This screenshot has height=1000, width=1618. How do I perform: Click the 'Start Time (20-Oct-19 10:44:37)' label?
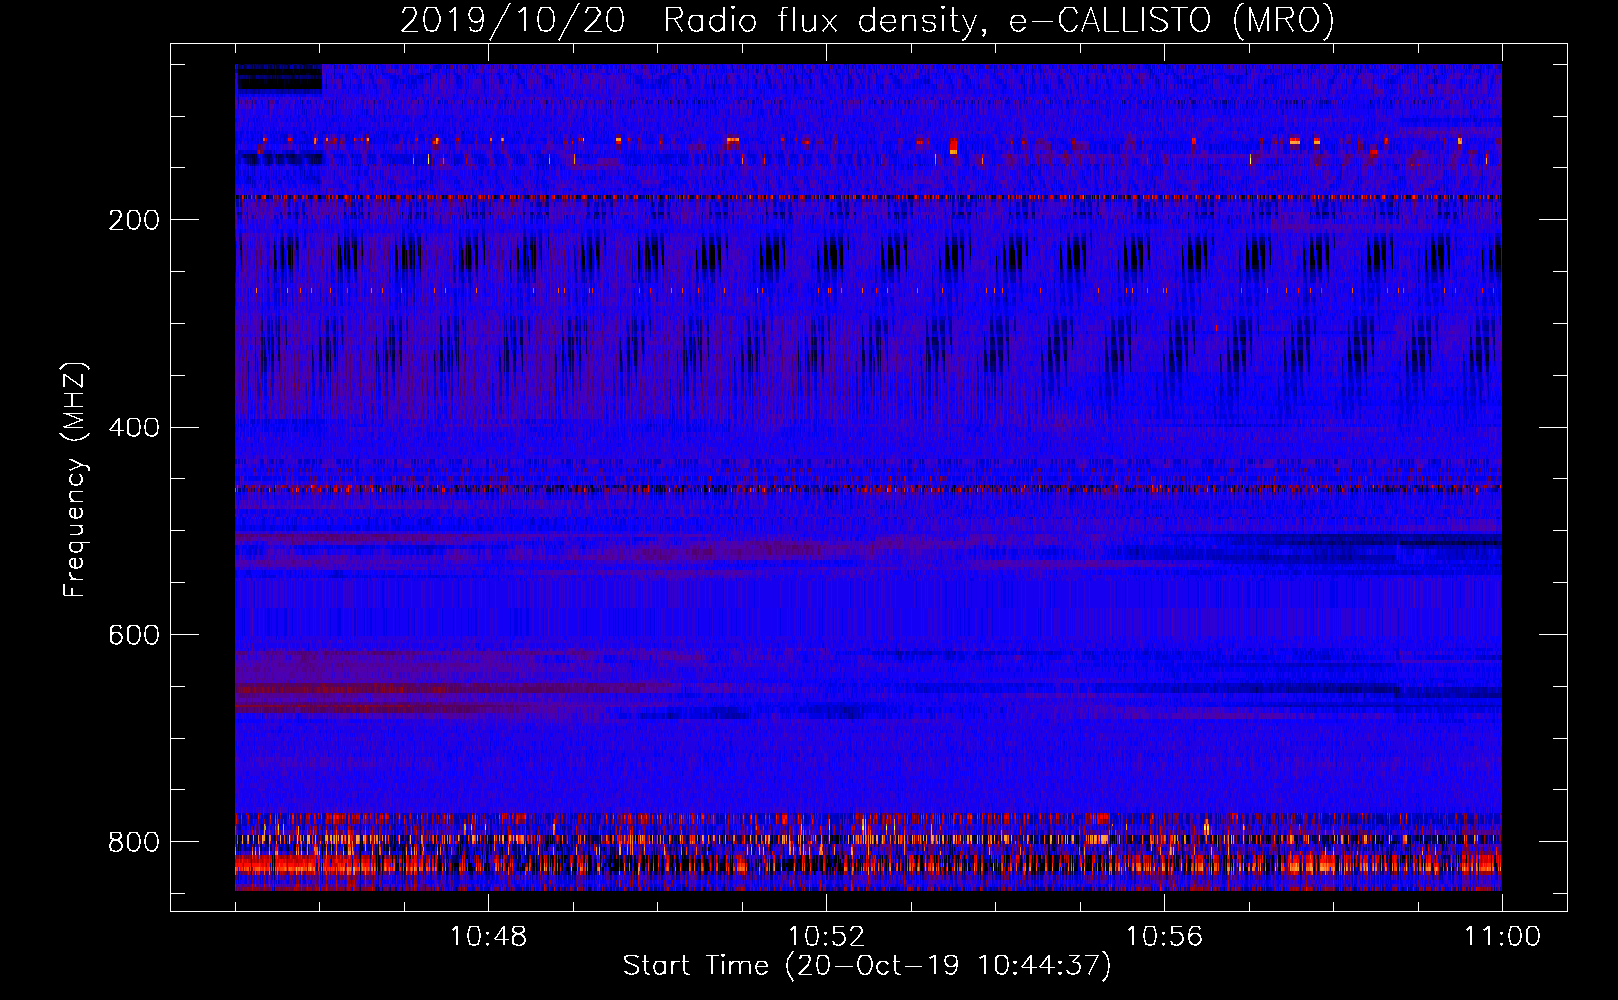867,966
